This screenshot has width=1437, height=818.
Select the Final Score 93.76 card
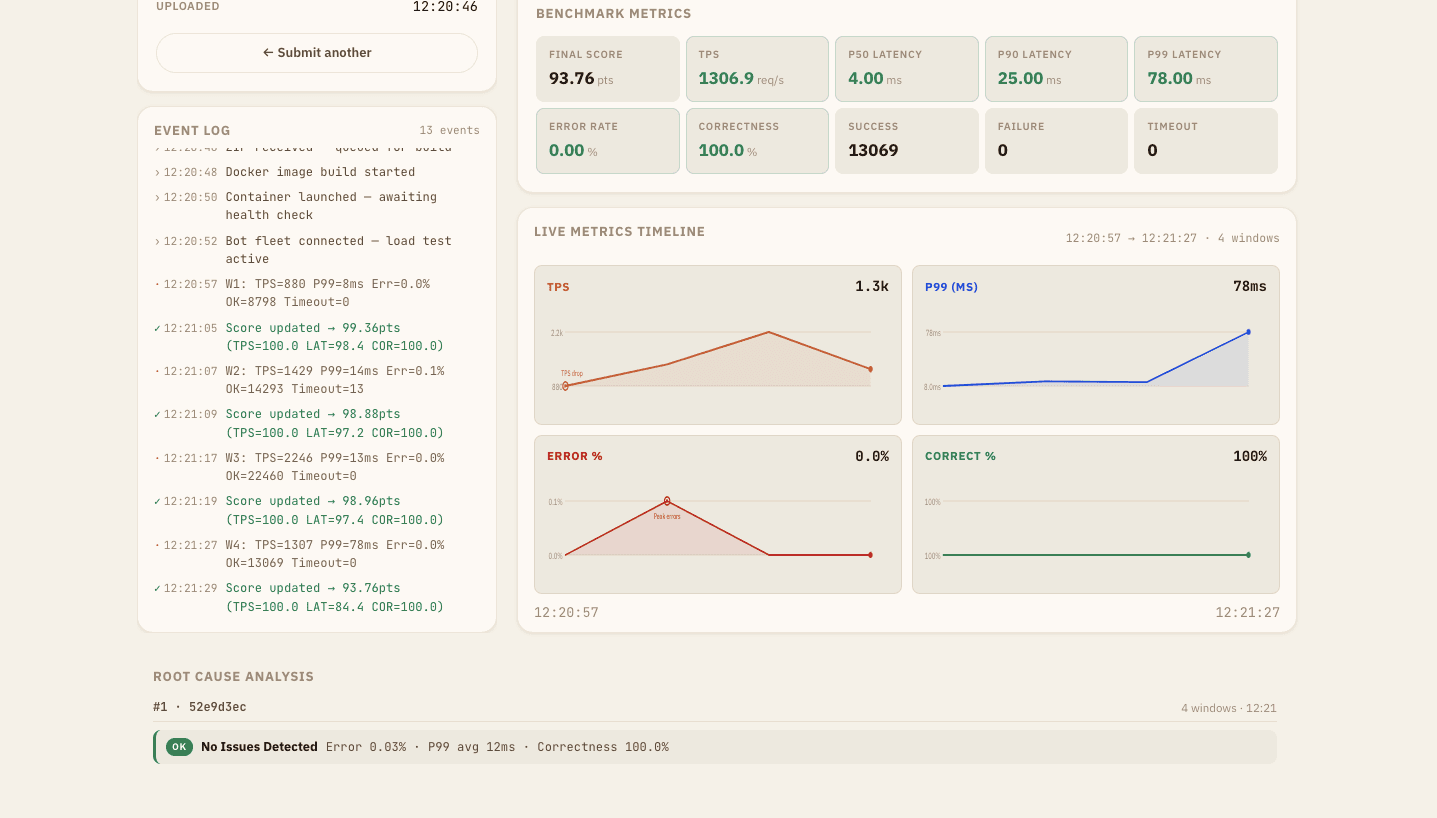coord(608,69)
